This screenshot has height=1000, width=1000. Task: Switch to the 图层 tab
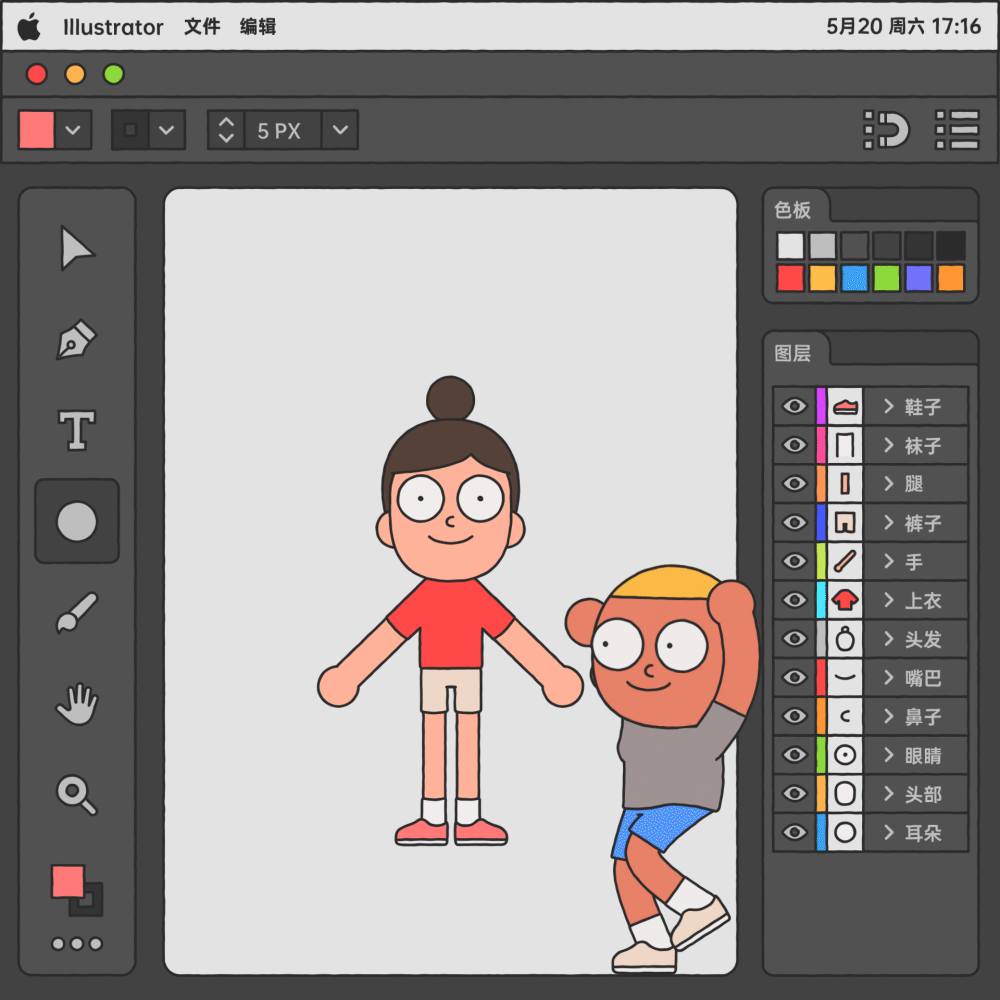tap(793, 353)
